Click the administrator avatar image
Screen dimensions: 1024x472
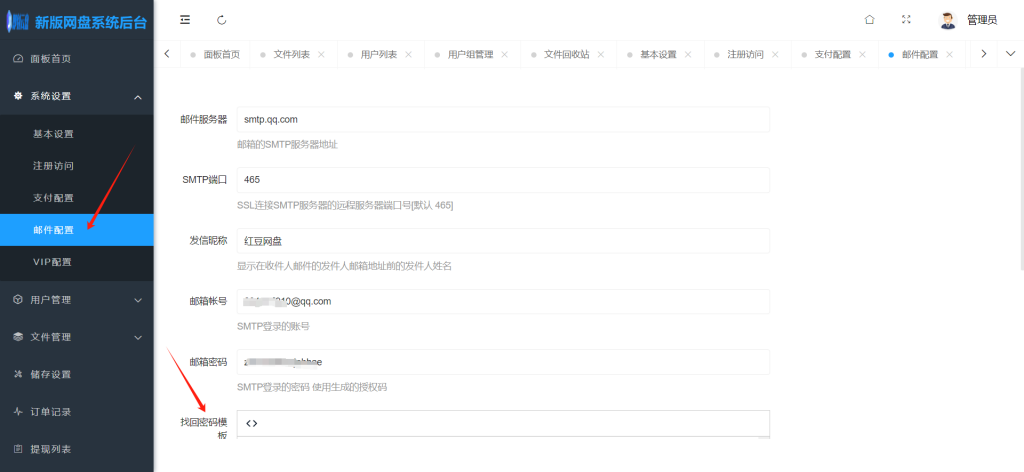coord(948,20)
